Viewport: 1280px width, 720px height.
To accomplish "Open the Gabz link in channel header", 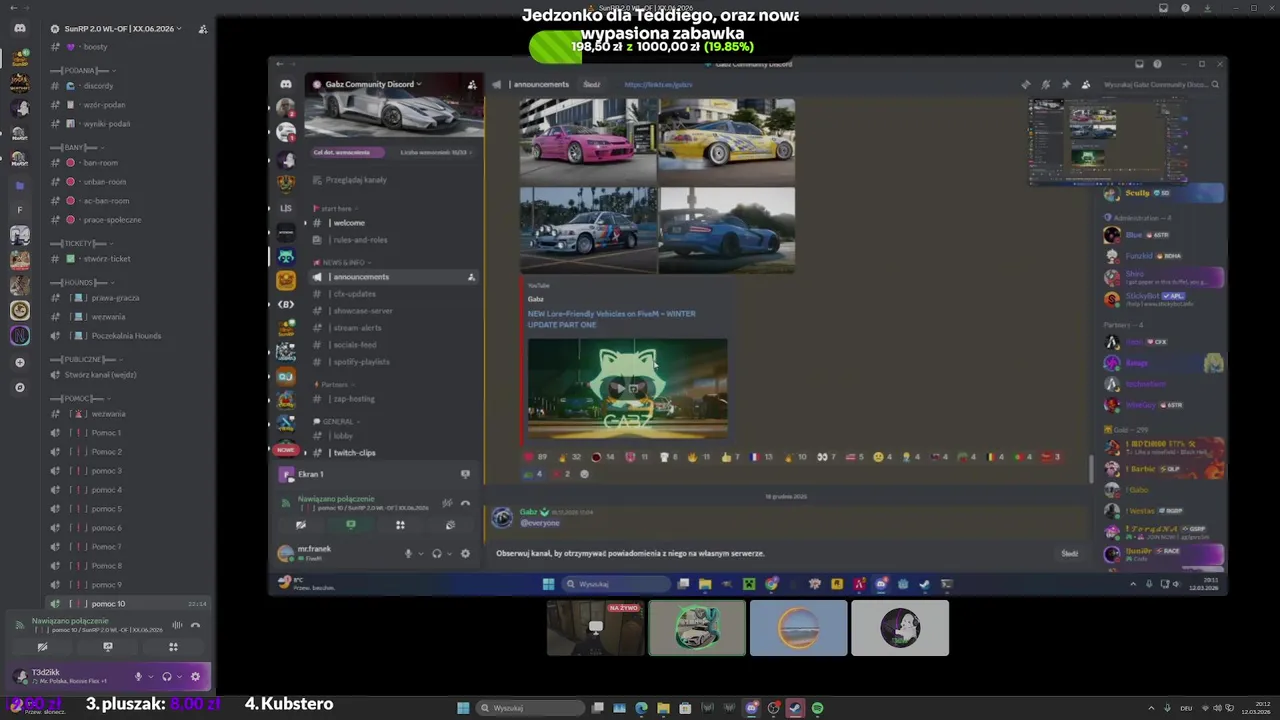I will pos(658,85).
